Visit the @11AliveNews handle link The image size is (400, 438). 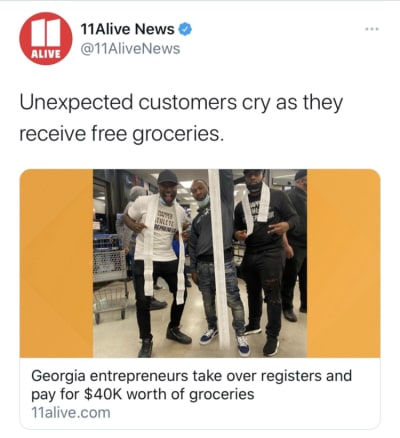click(130, 49)
